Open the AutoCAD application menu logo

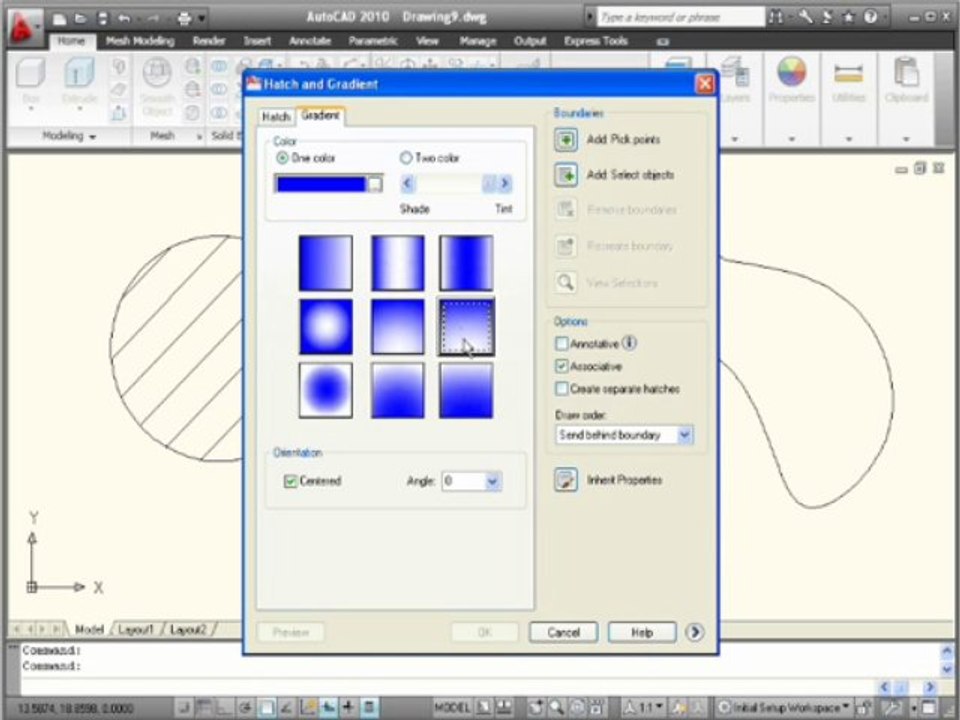coord(23,28)
